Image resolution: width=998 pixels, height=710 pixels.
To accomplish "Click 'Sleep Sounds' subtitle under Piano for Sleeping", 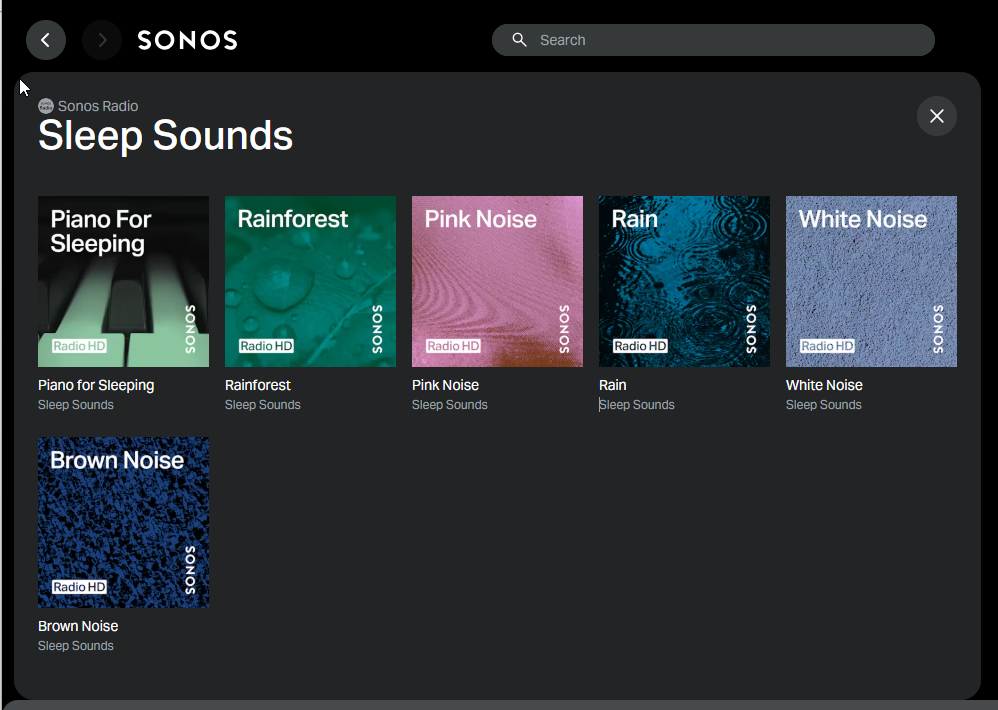I will coord(76,405).
